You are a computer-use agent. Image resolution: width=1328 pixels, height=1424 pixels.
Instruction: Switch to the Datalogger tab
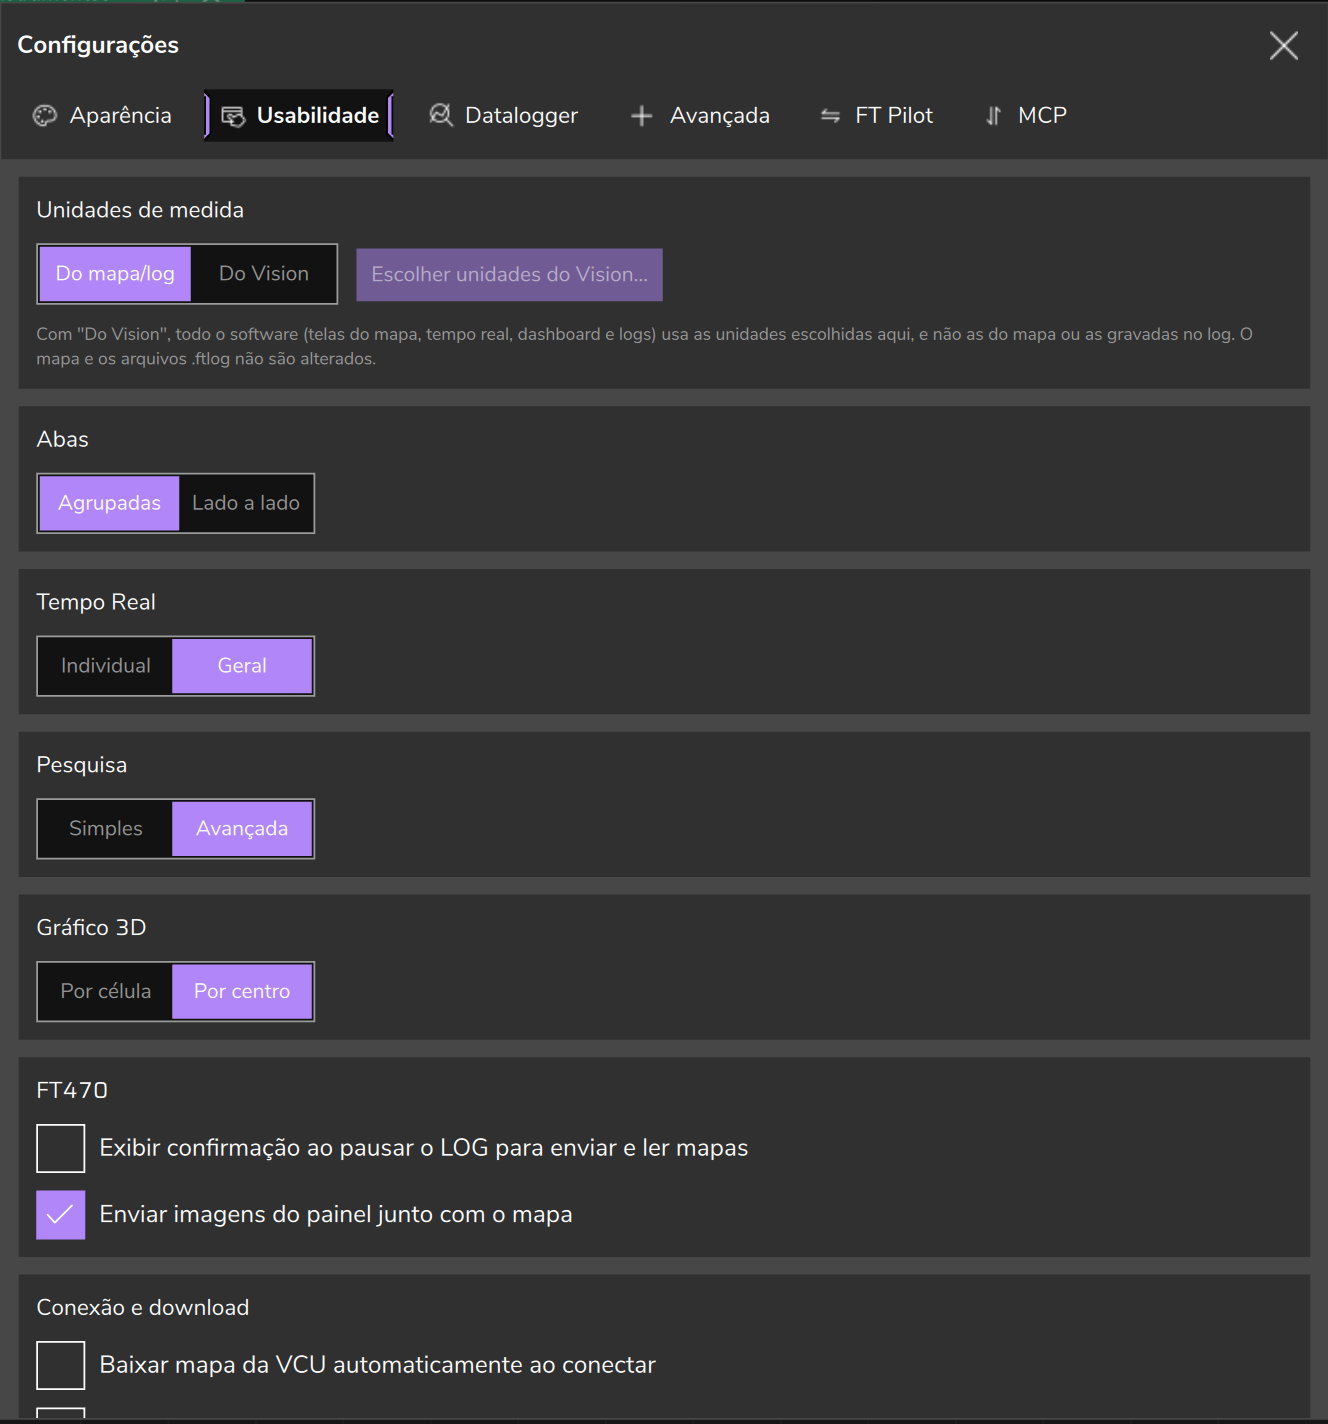tap(504, 116)
